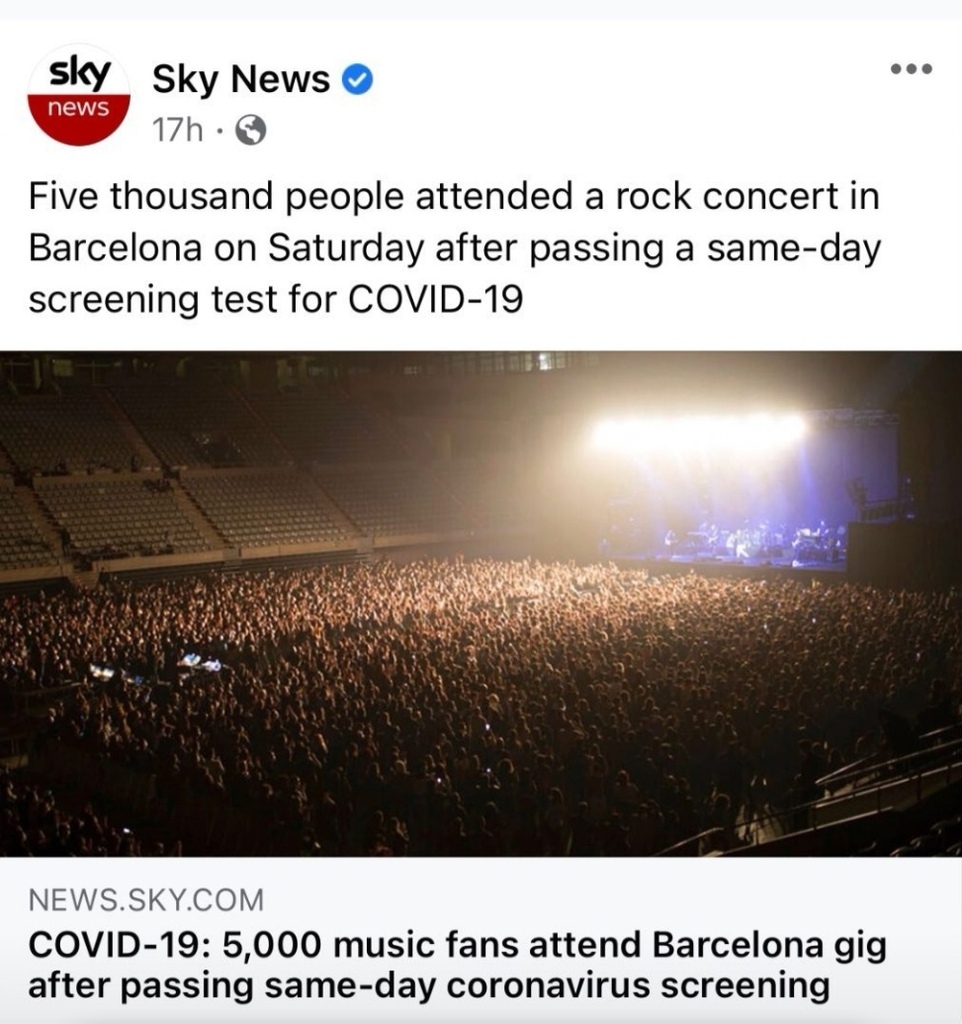The height and width of the screenshot is (1024, 962).
Task: Select the caption text about five thousand people
Action: (x=455, y=248)
